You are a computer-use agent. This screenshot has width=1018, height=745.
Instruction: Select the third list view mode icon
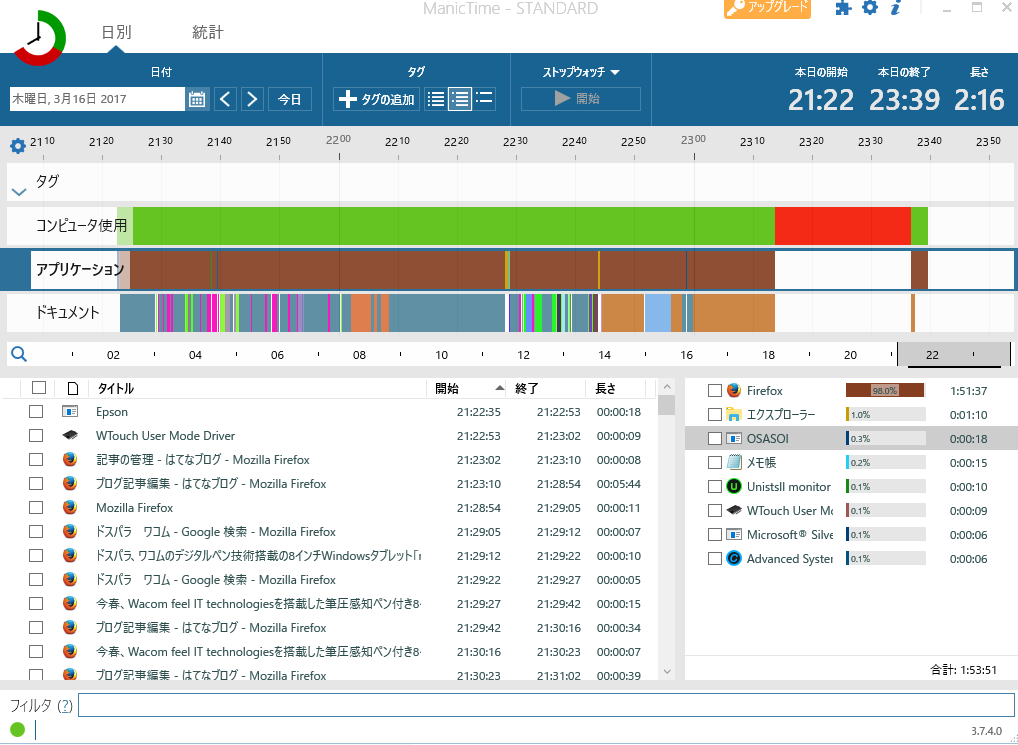484,99
